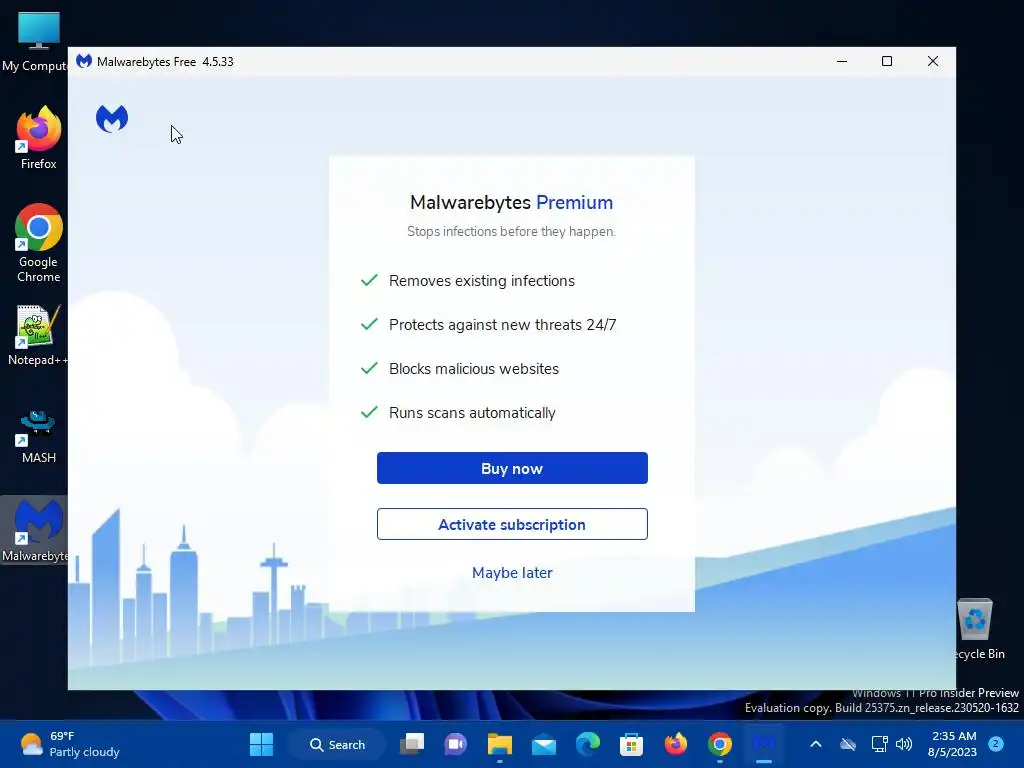Select the MASH desktop shortcut
The image size is (1024, 768).
[x=39, y=436]
